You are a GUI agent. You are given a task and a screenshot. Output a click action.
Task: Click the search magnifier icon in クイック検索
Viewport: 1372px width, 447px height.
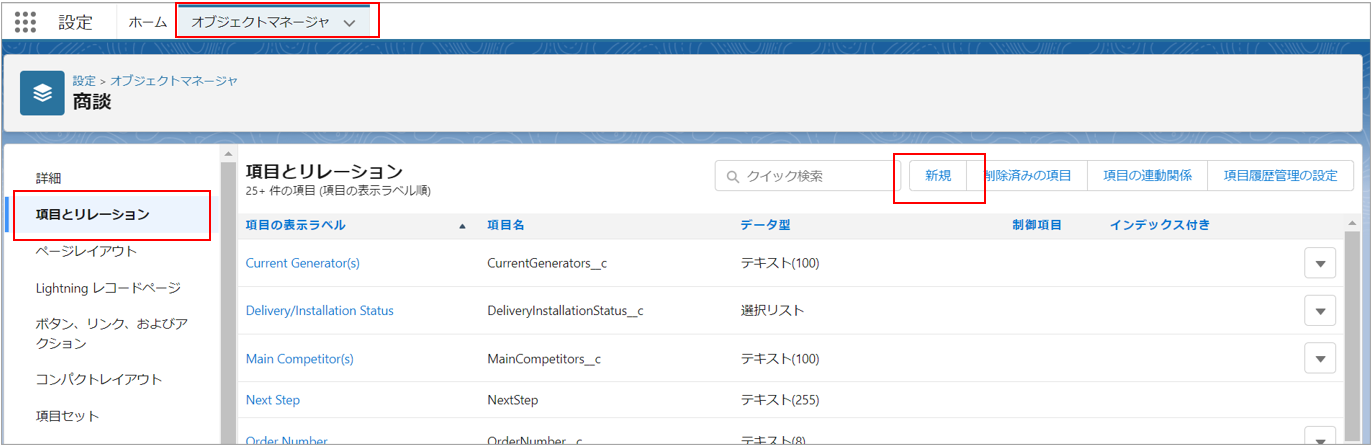click(x=732, y=176)
